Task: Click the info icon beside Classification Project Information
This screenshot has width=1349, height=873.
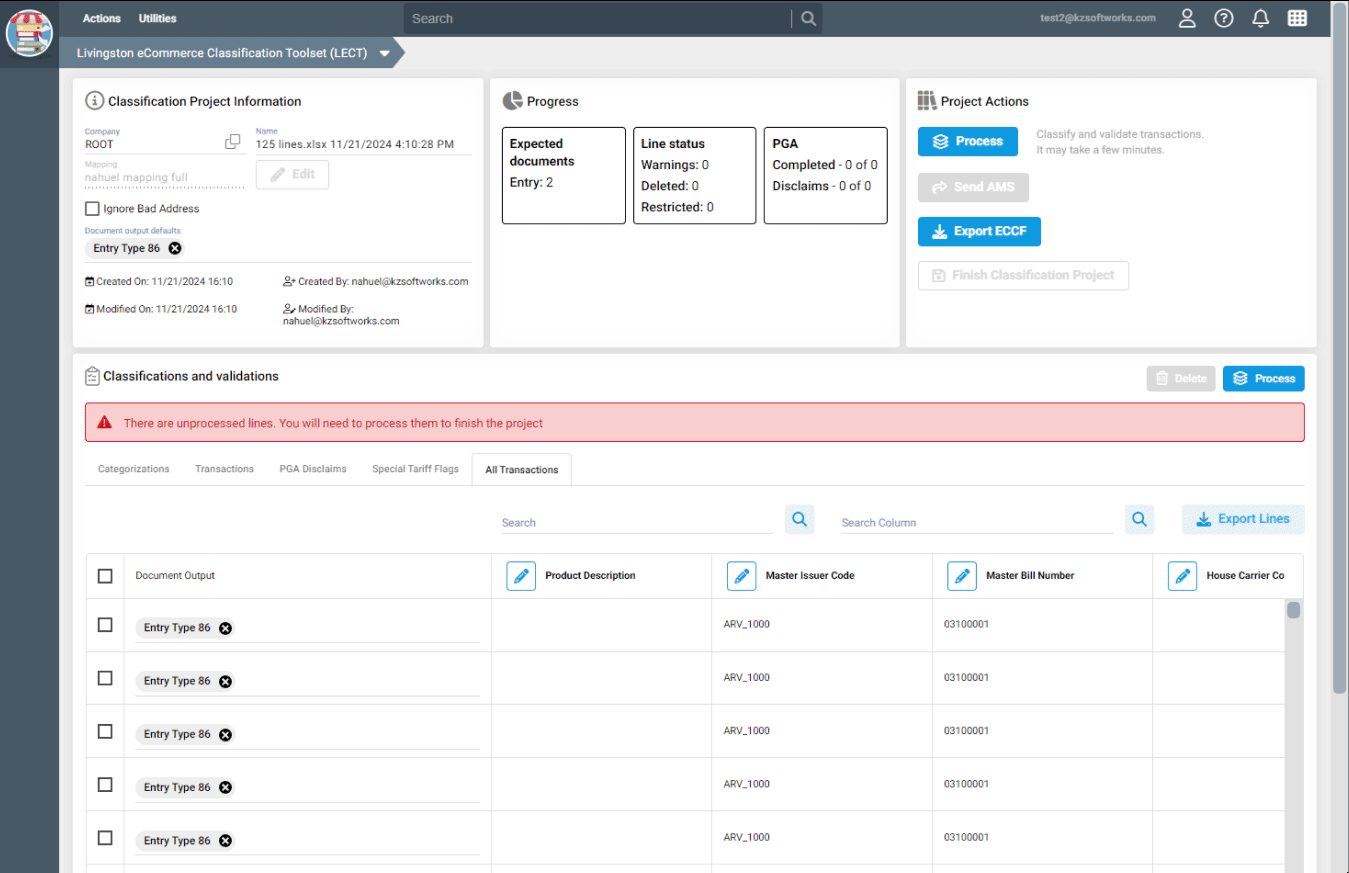Action: [94, 101]
